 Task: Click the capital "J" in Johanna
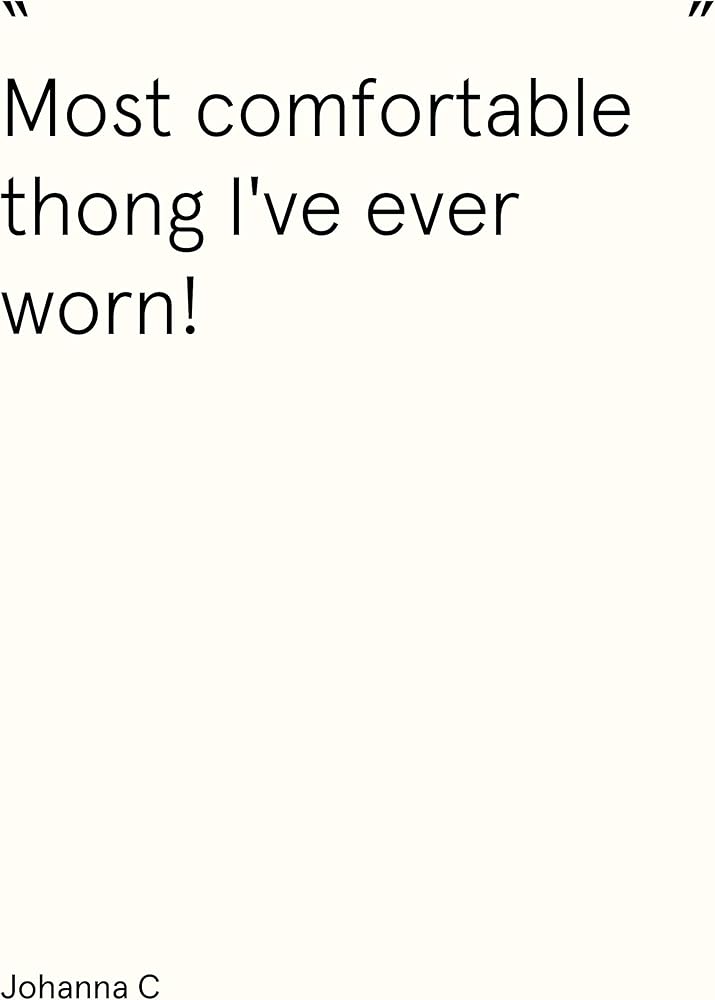coord(8,986)
